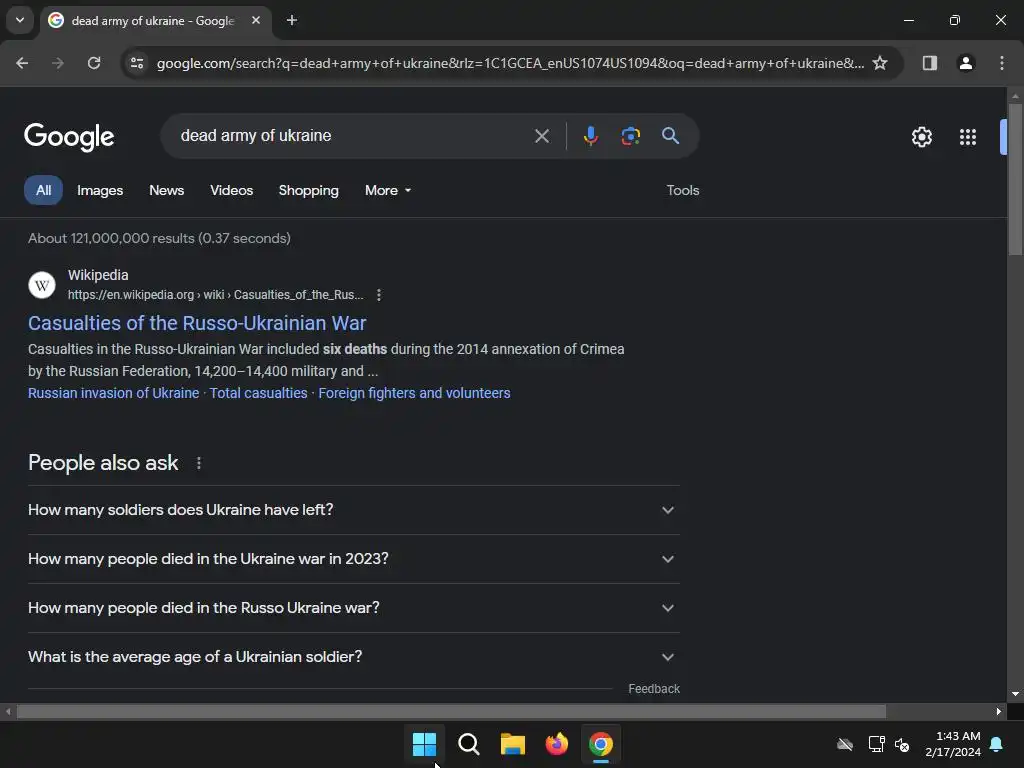Open the tab search dropdown arrow

point(20,20)
